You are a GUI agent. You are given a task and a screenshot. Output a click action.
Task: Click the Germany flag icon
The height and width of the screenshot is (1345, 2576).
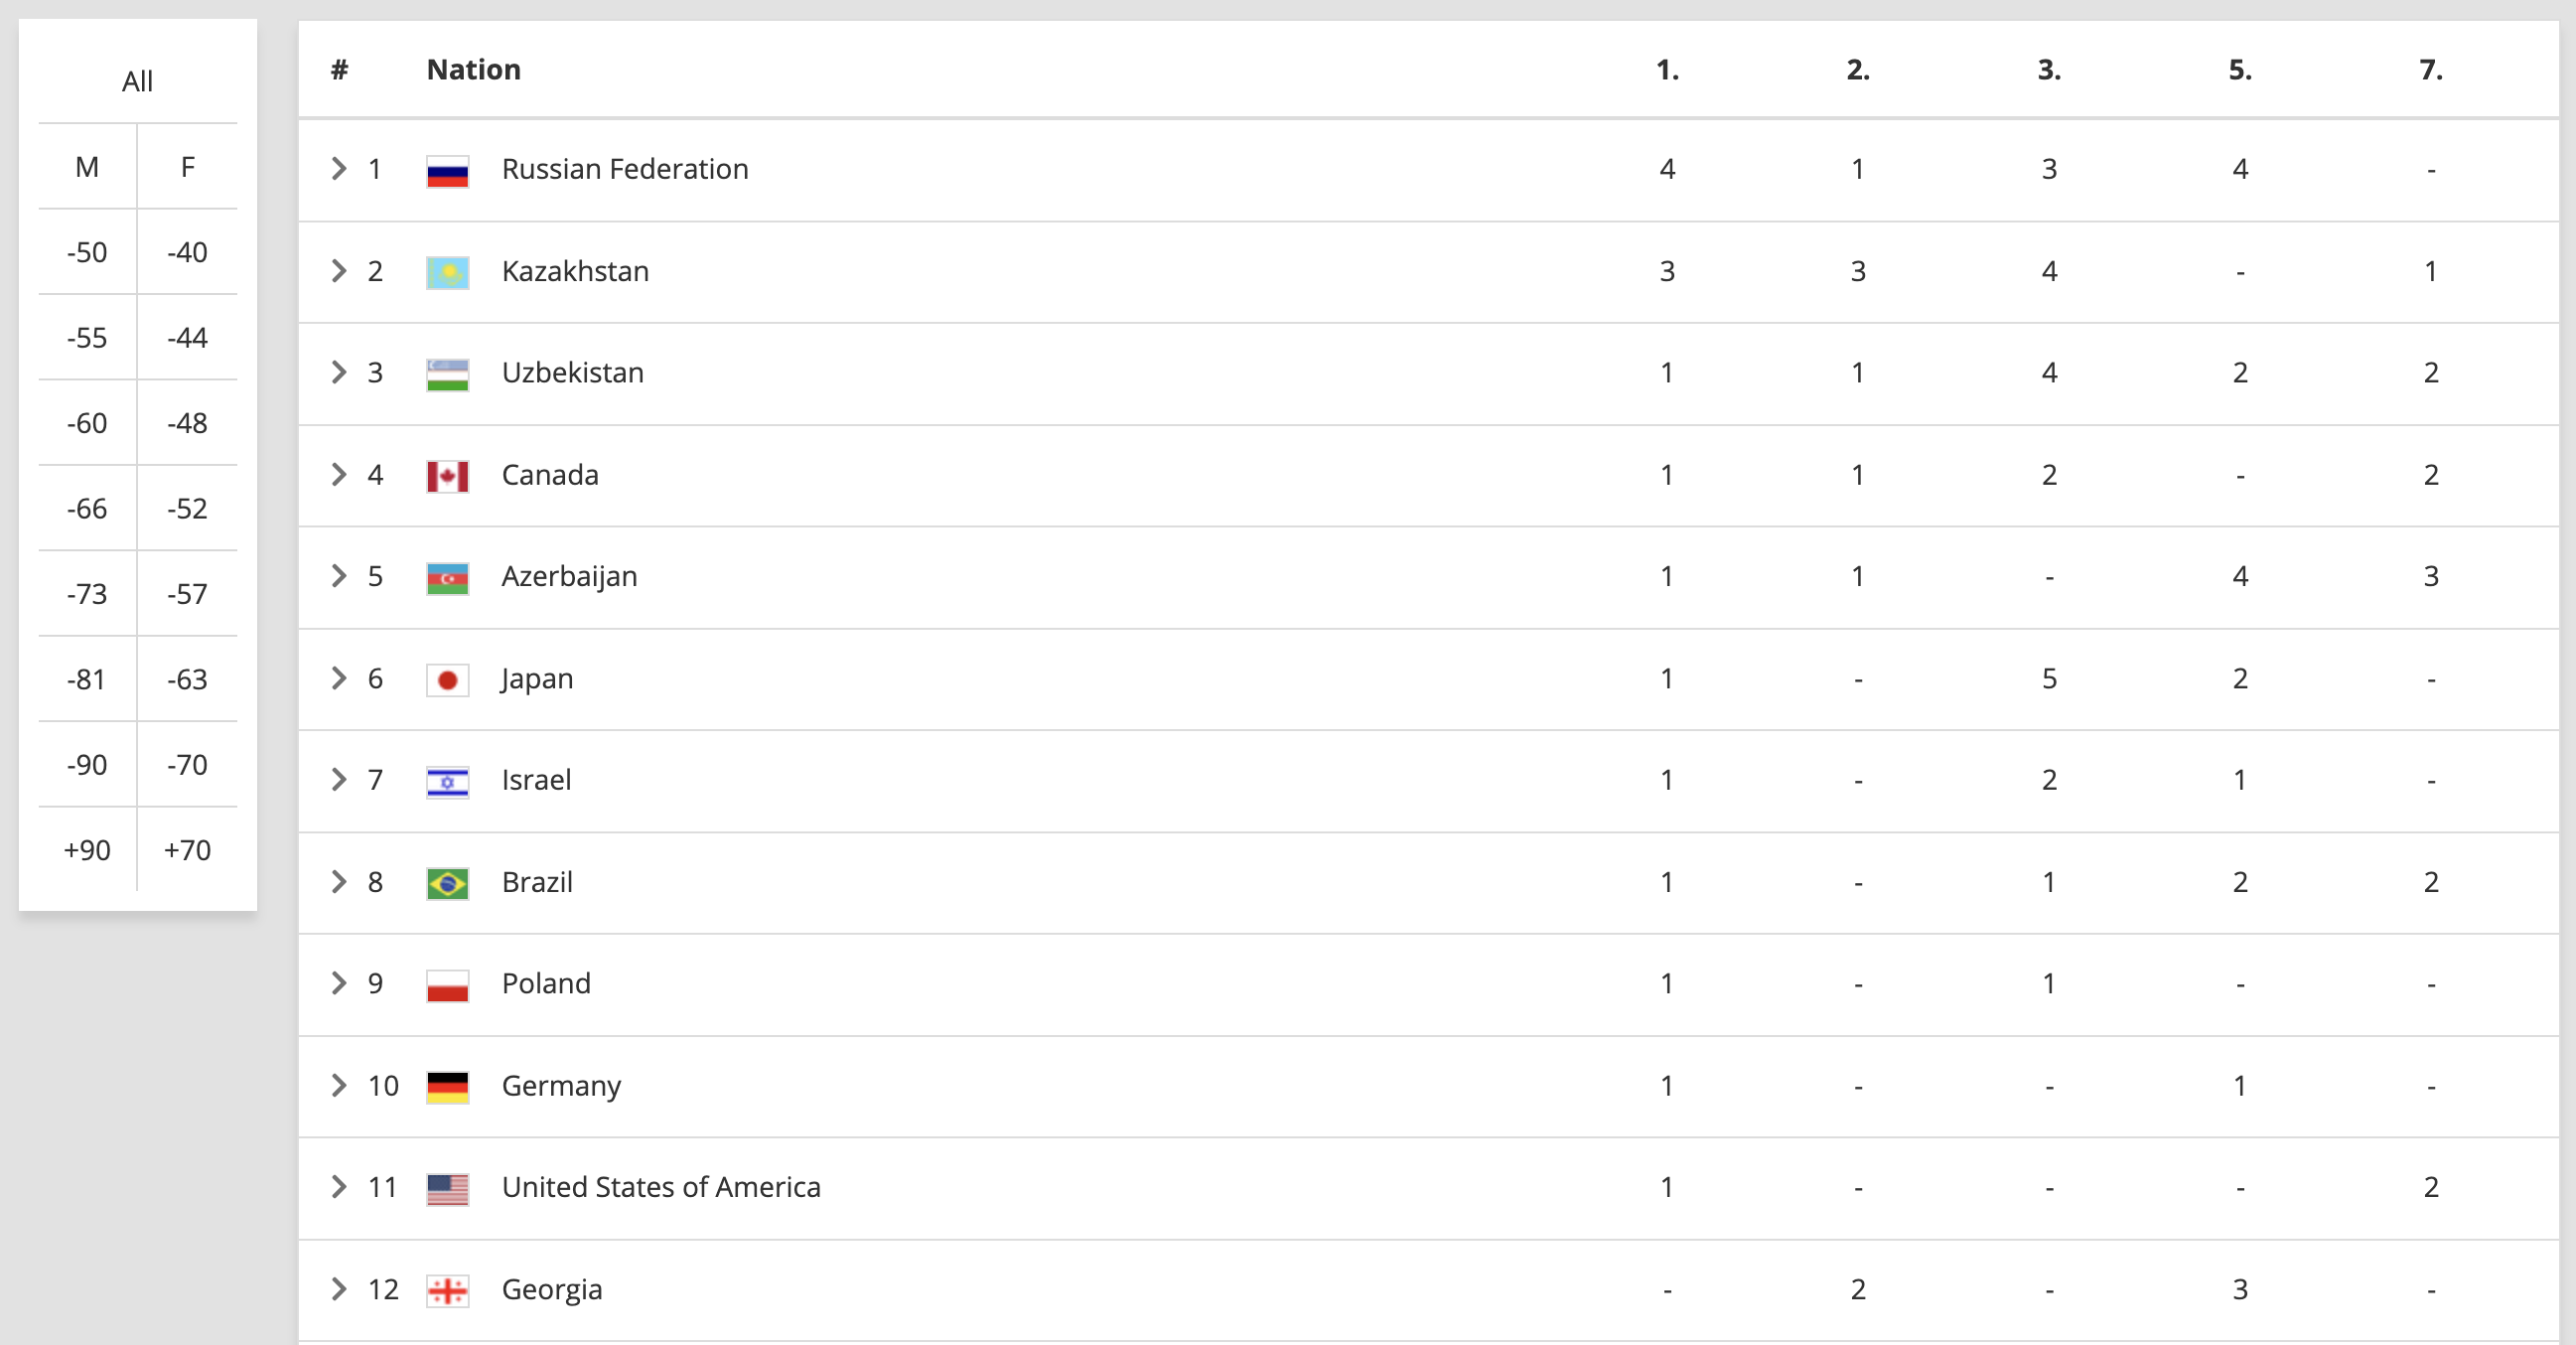coord(447,1087)
